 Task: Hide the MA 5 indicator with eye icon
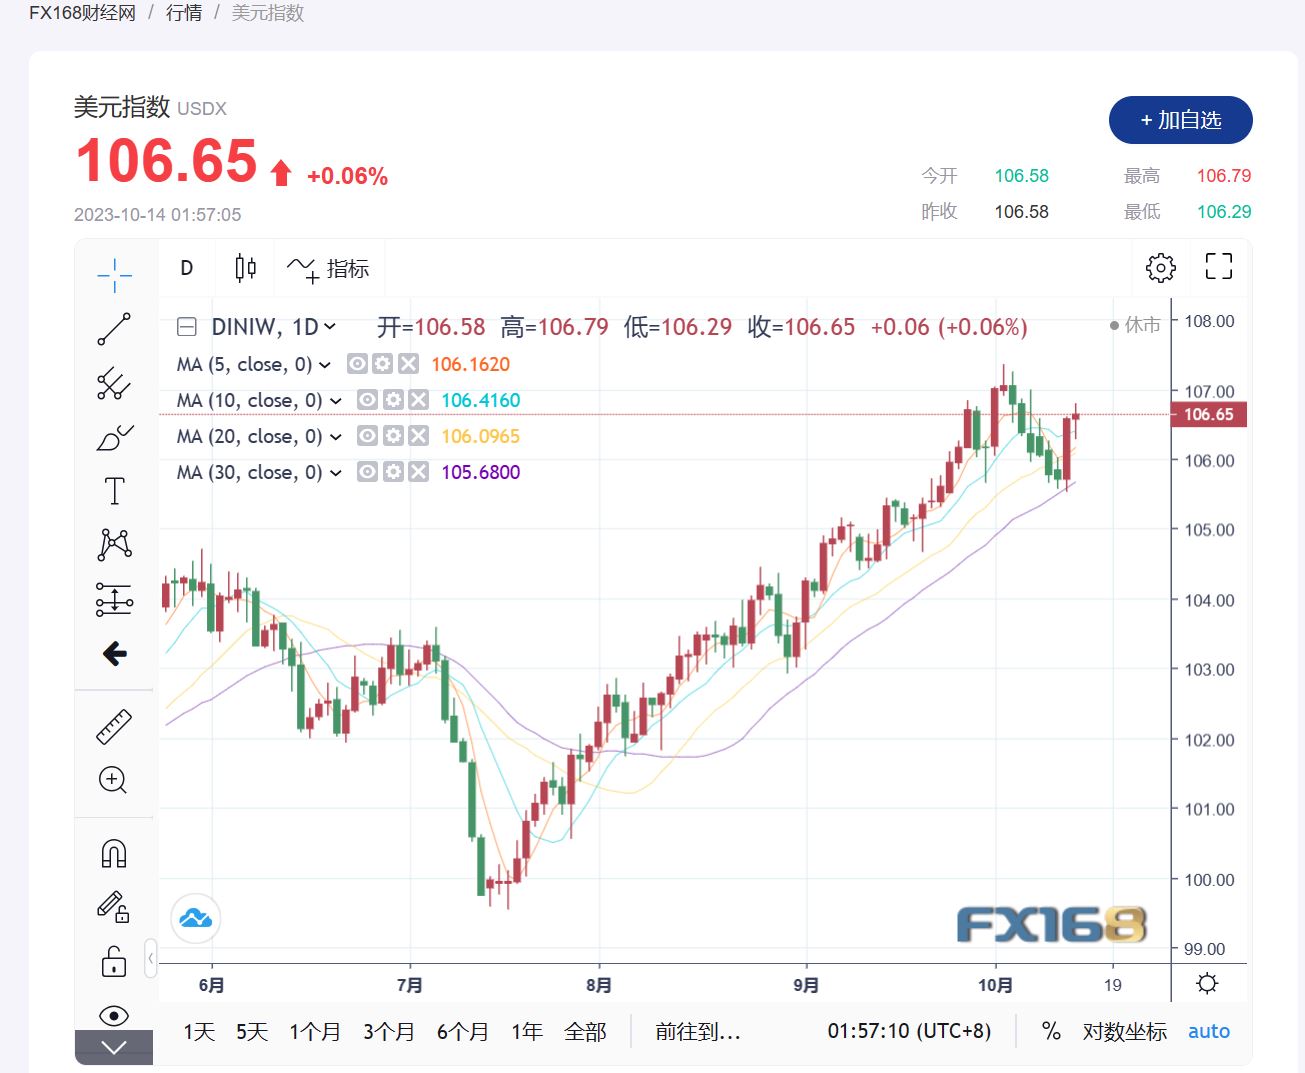point(357,364)
